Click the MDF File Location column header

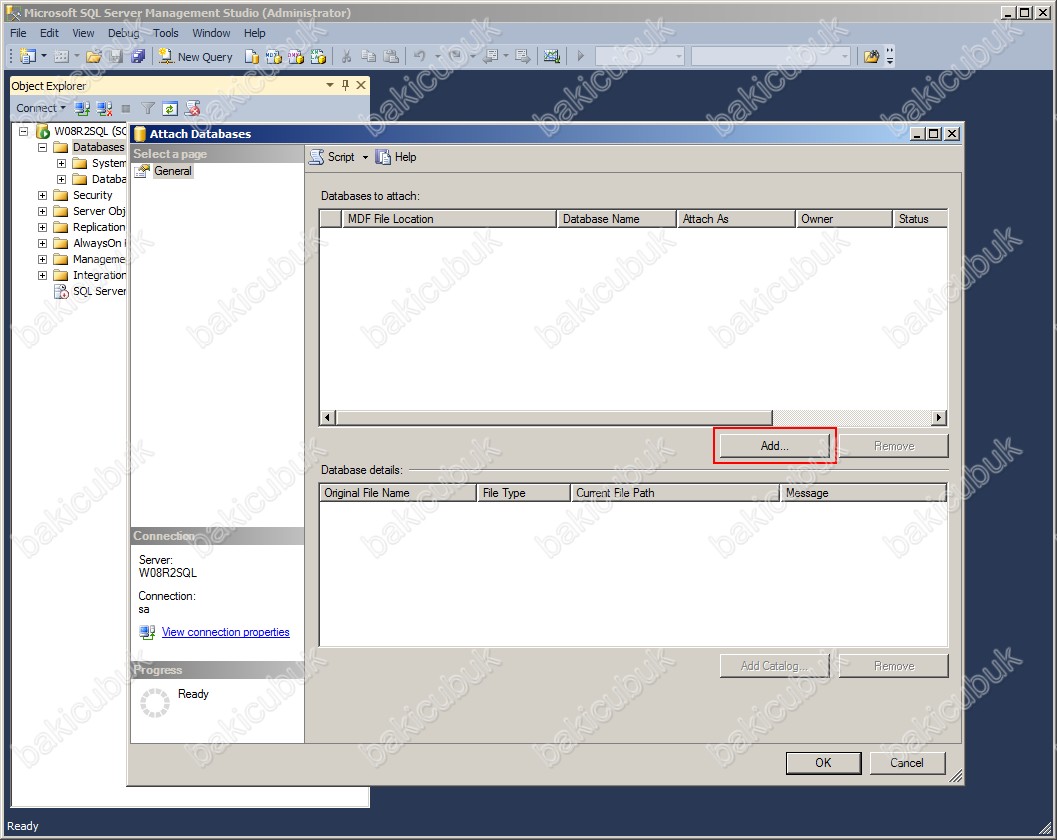click(449, 219)
